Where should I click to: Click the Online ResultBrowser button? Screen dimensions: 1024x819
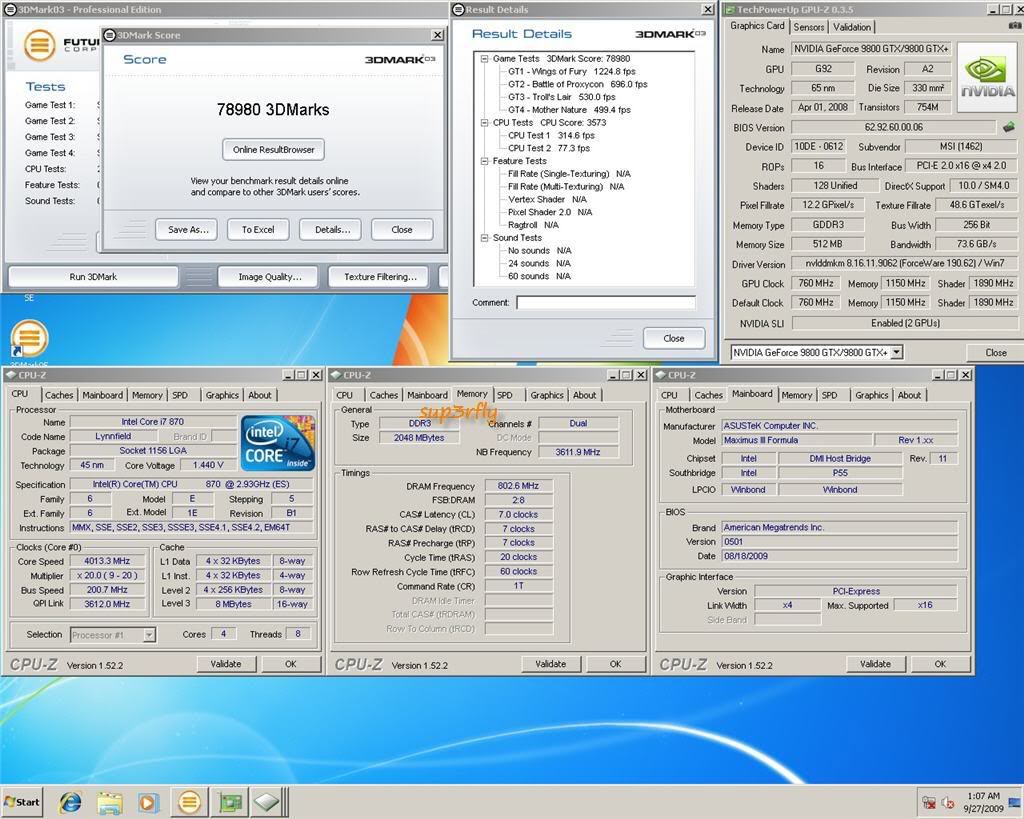tap(274, 150)
